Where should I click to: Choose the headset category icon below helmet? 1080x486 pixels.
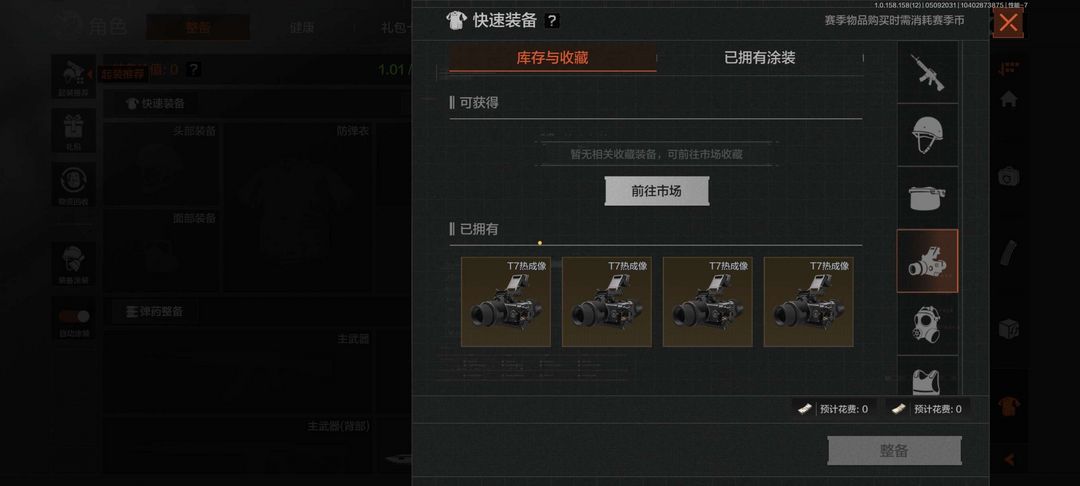[927, 198]
